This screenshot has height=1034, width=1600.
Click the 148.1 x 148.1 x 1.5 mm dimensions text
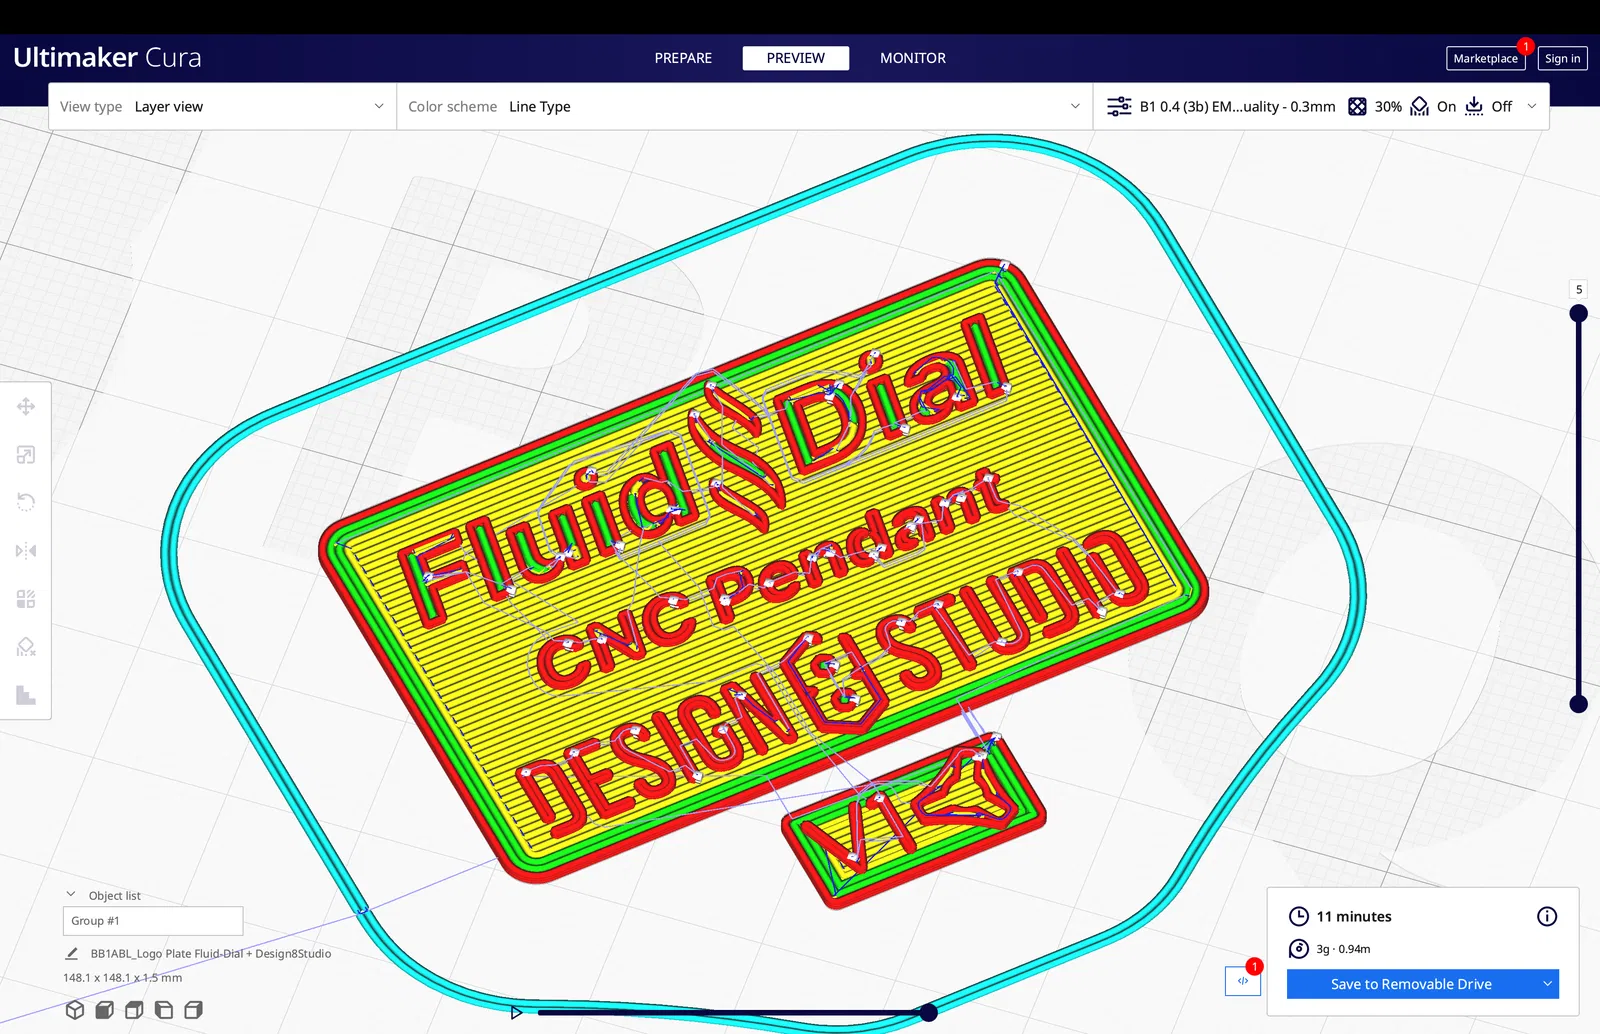pyautogui.click(x=122, y=977)
